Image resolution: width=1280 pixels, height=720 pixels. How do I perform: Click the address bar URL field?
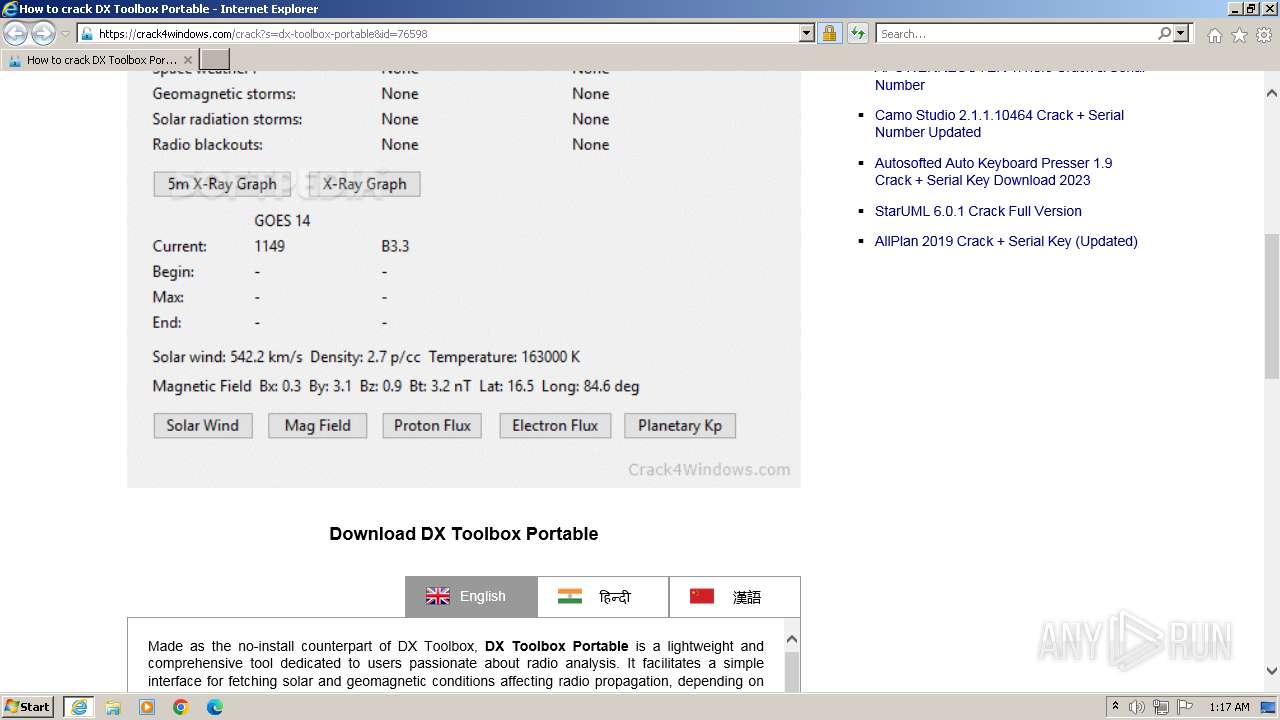pos(445,33)
